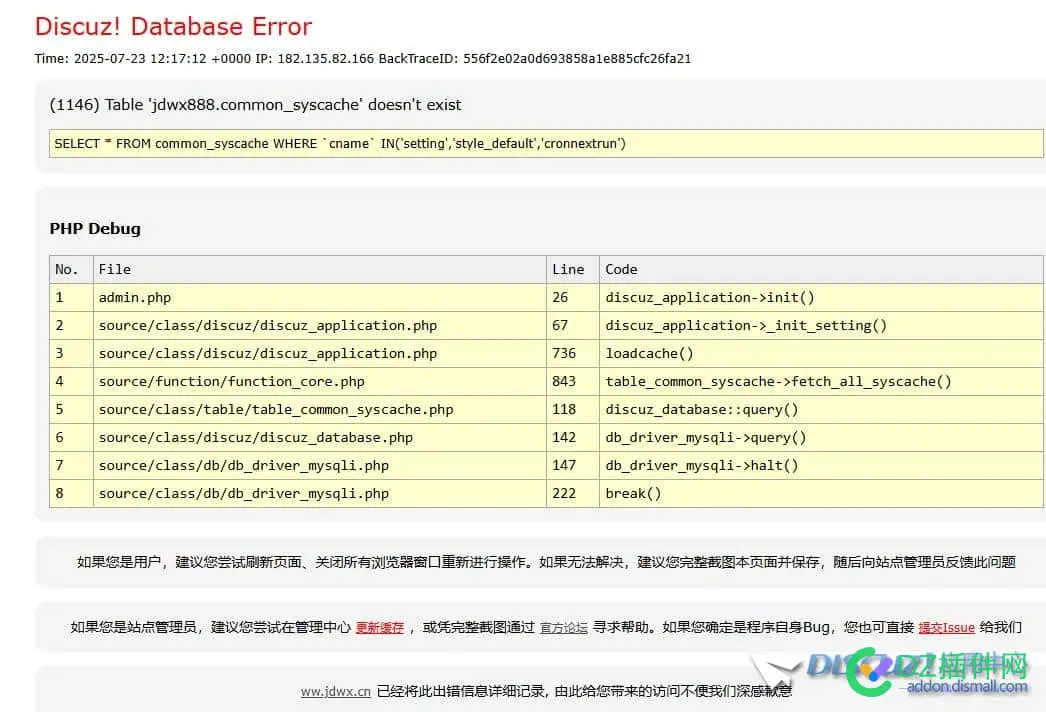Viewport: 1046px width, 712px height.
Task: Click the loadcache() code cell
Action: tap(649, 354)
